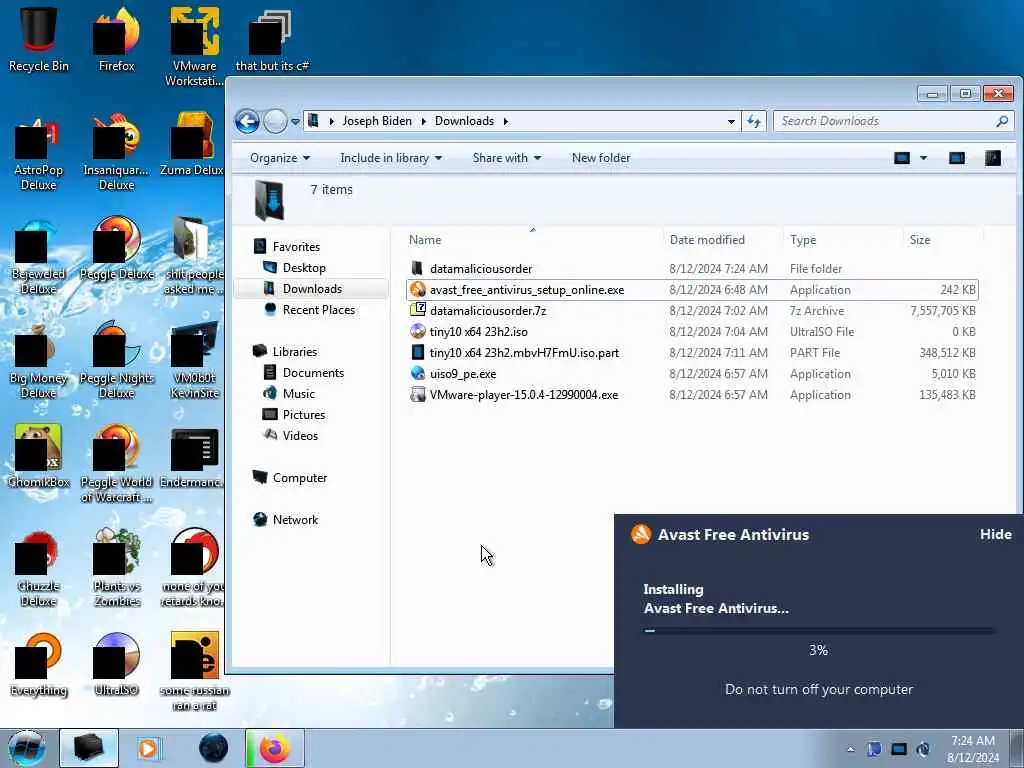Select VMware Workstation desktop shortcut

click(x=194, y=46)
